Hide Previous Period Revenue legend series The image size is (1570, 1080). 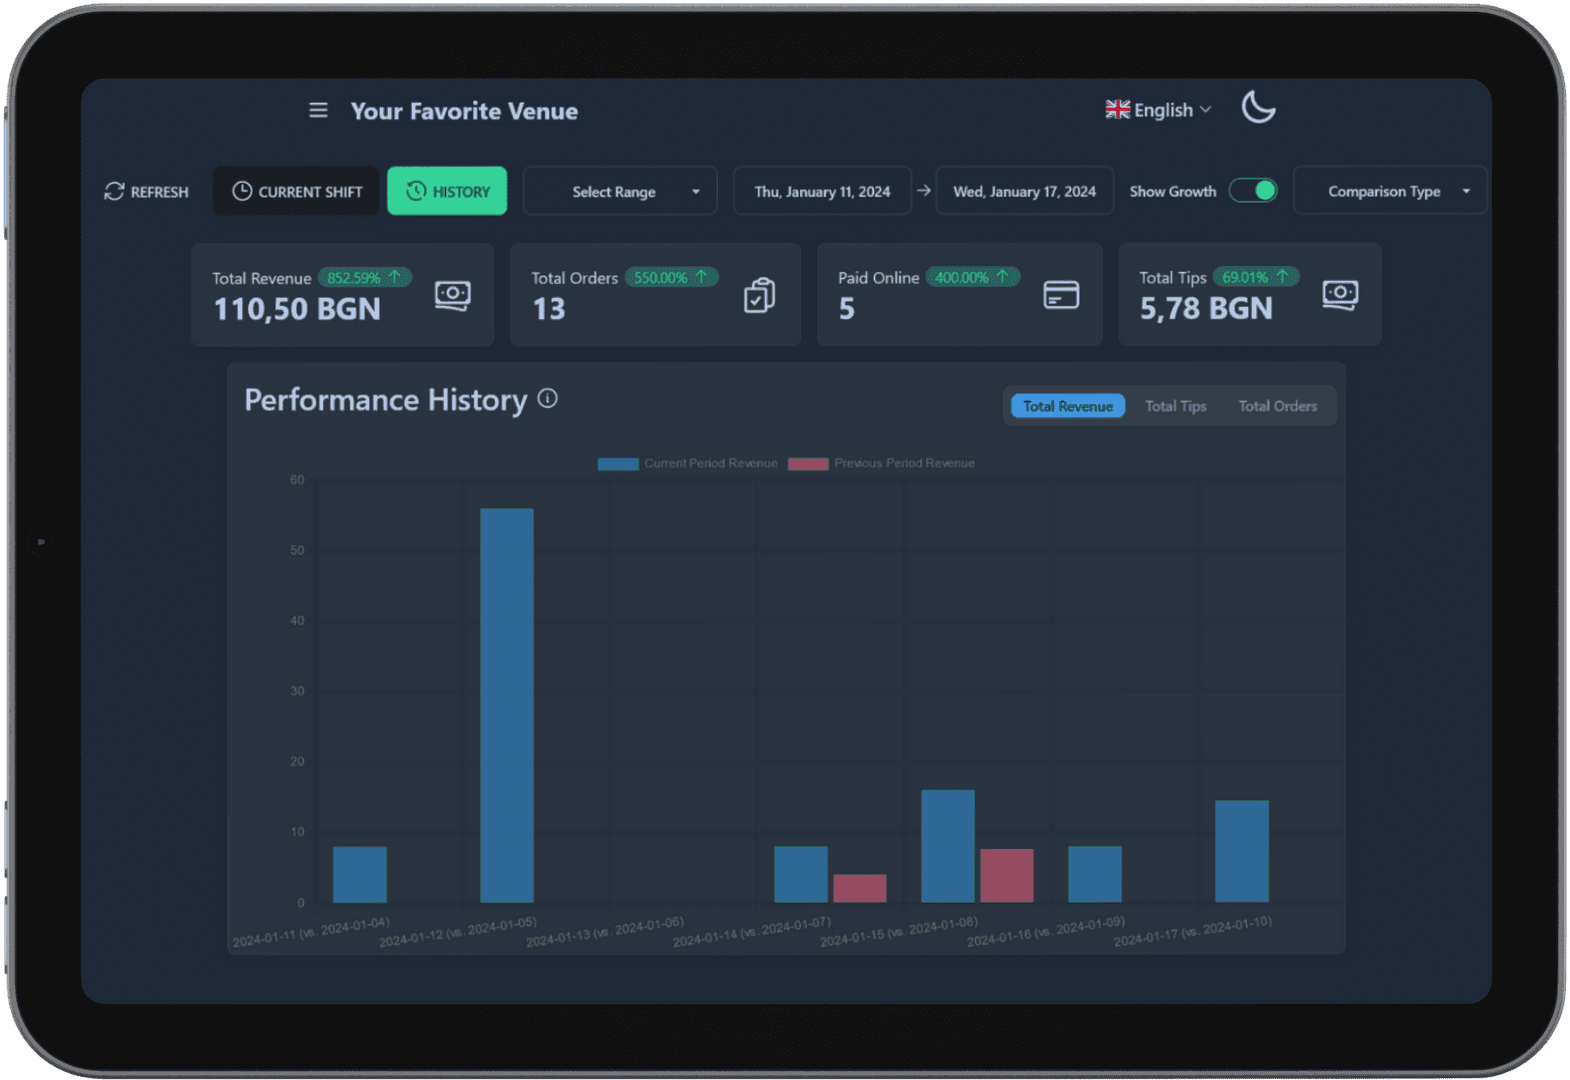pos(881,463)
